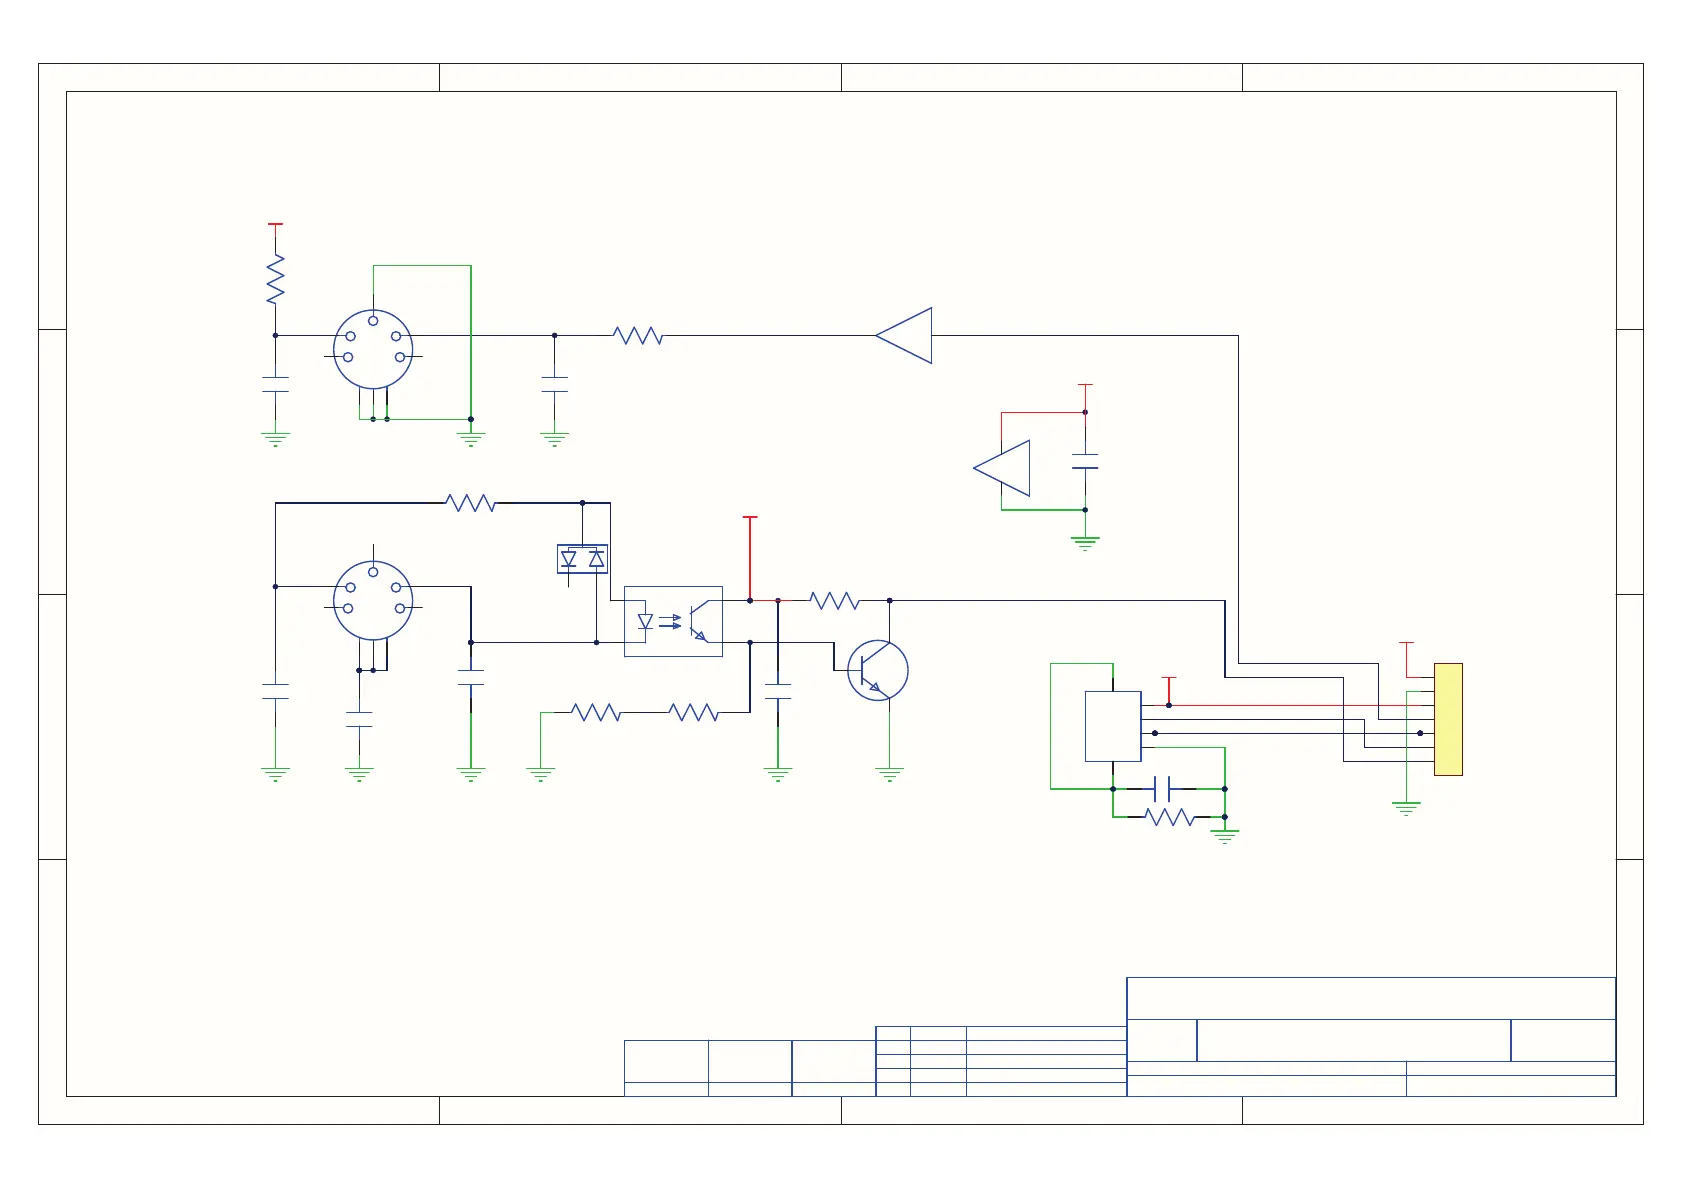Select the capacitor under the pull-up resistor

click(275, 384)
